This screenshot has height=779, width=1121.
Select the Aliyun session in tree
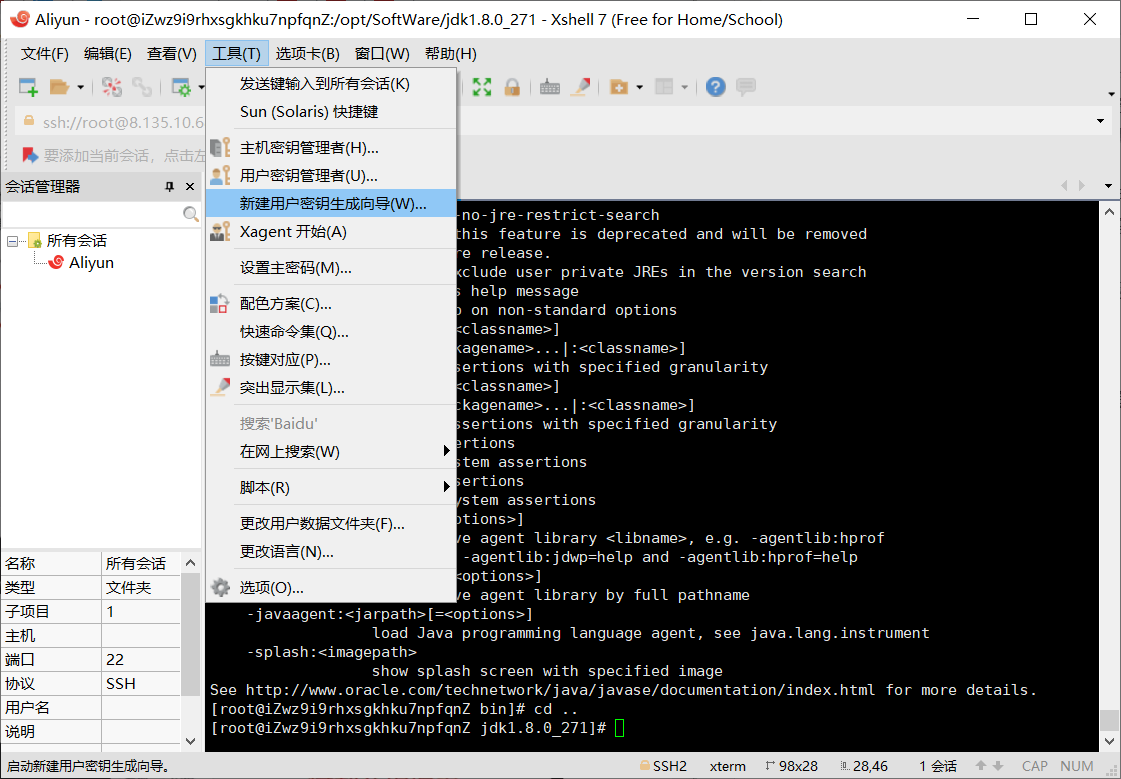point(91,263)
